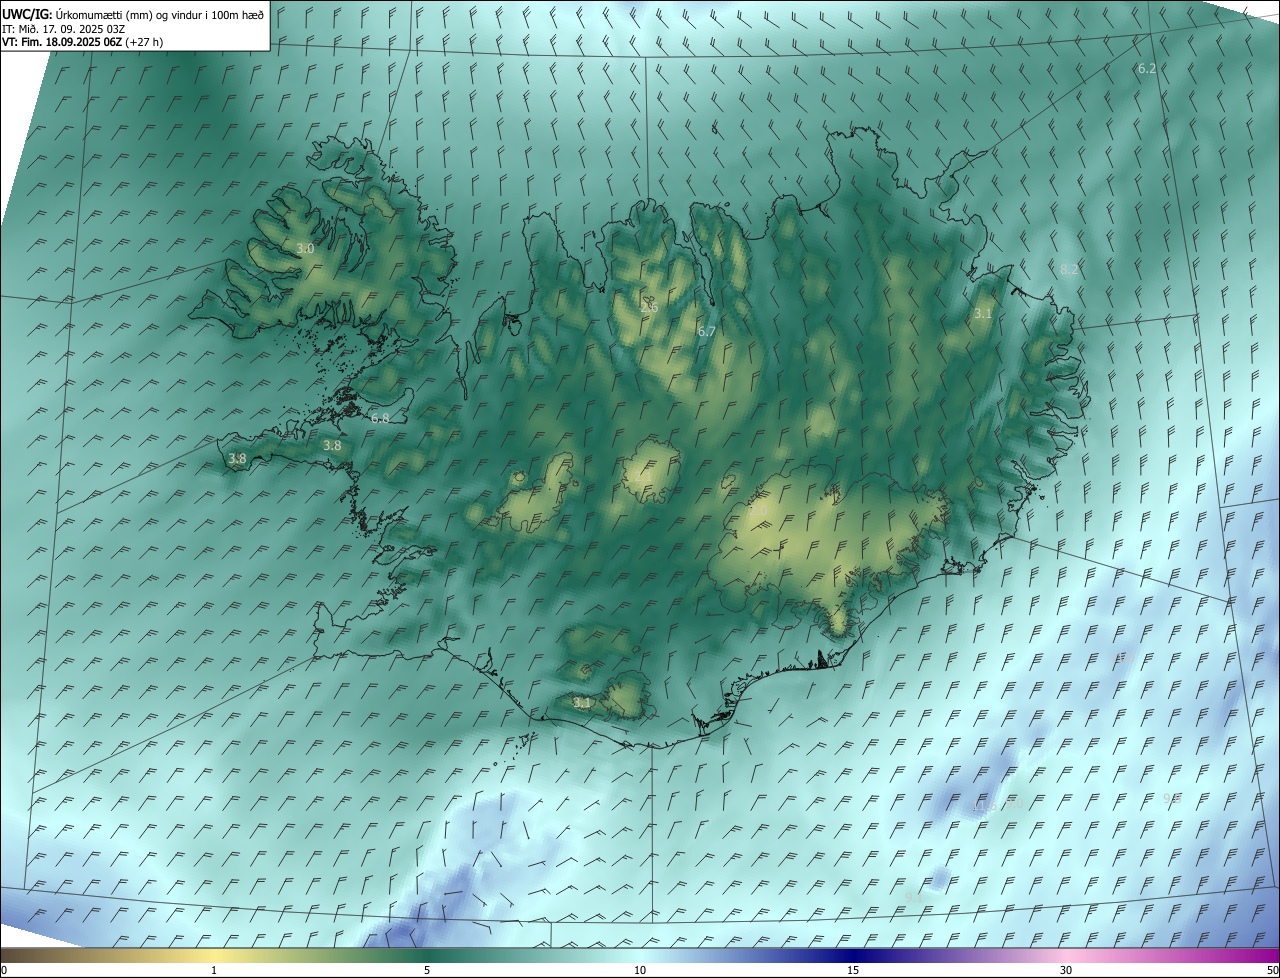Viewport: 1280px width, 978px height.
Task: Select the valid time "VT: Fim. 18.09.2025 06Z (+27 h)"
Action: pyautogui.click(x=82, y=42)
